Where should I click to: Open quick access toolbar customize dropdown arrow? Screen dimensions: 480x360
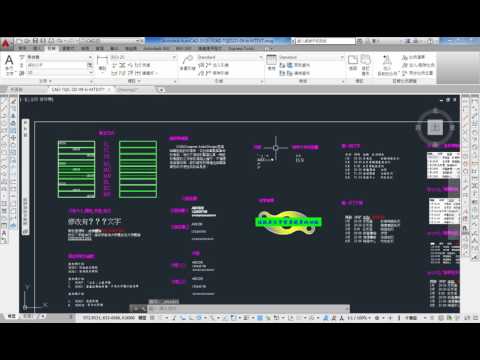[x=139, y=41]
